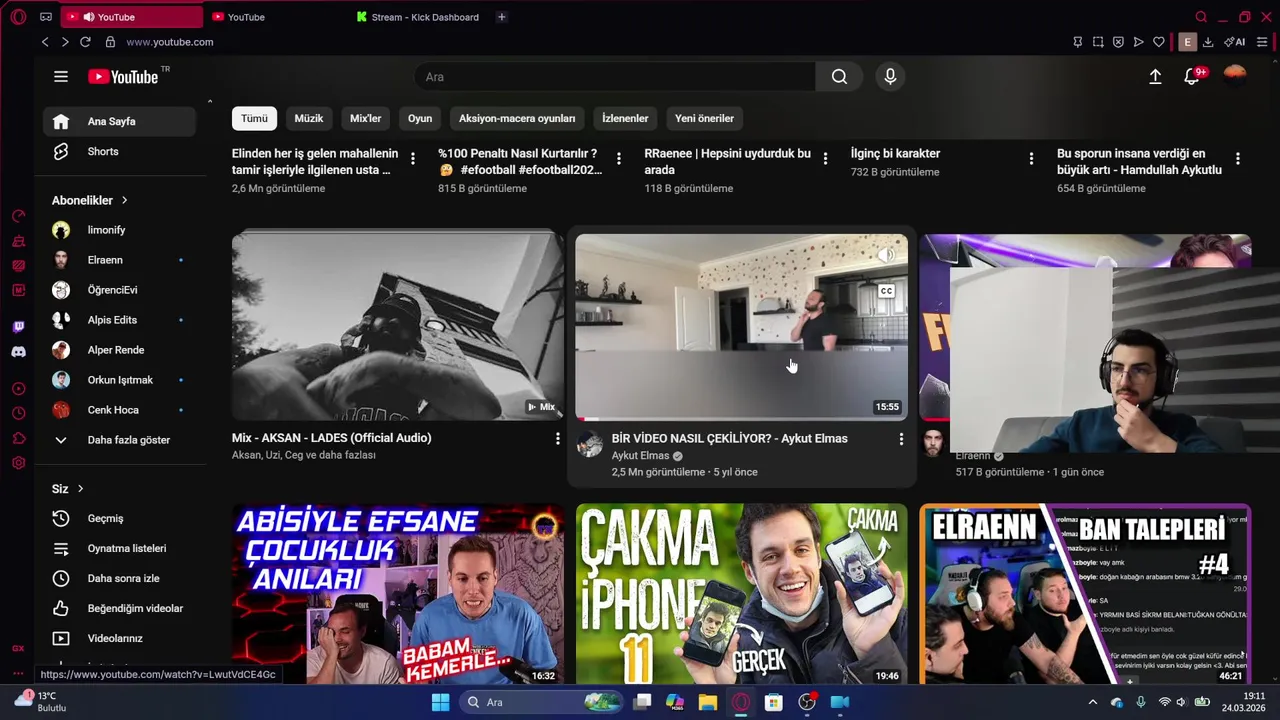Open File Explorer from taskbar
Viewport: 1280px width, 720px height.
click(707, 702)
